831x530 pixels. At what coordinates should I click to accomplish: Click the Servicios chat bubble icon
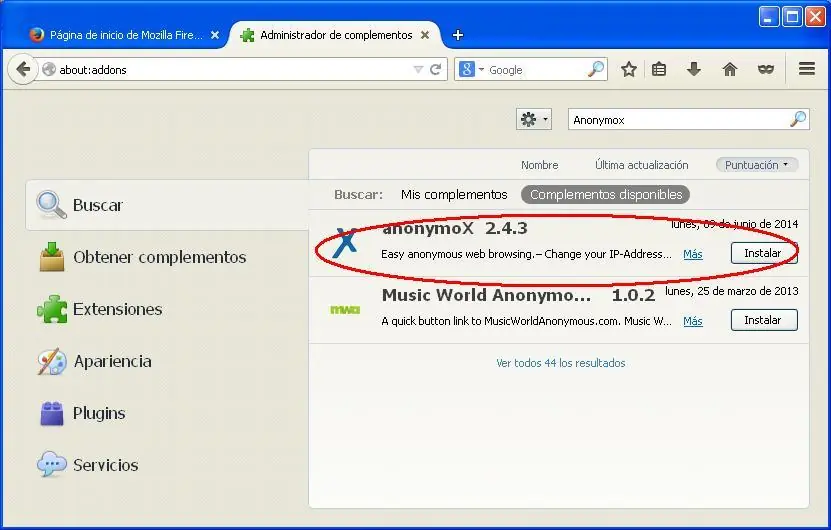coord(51,464)
